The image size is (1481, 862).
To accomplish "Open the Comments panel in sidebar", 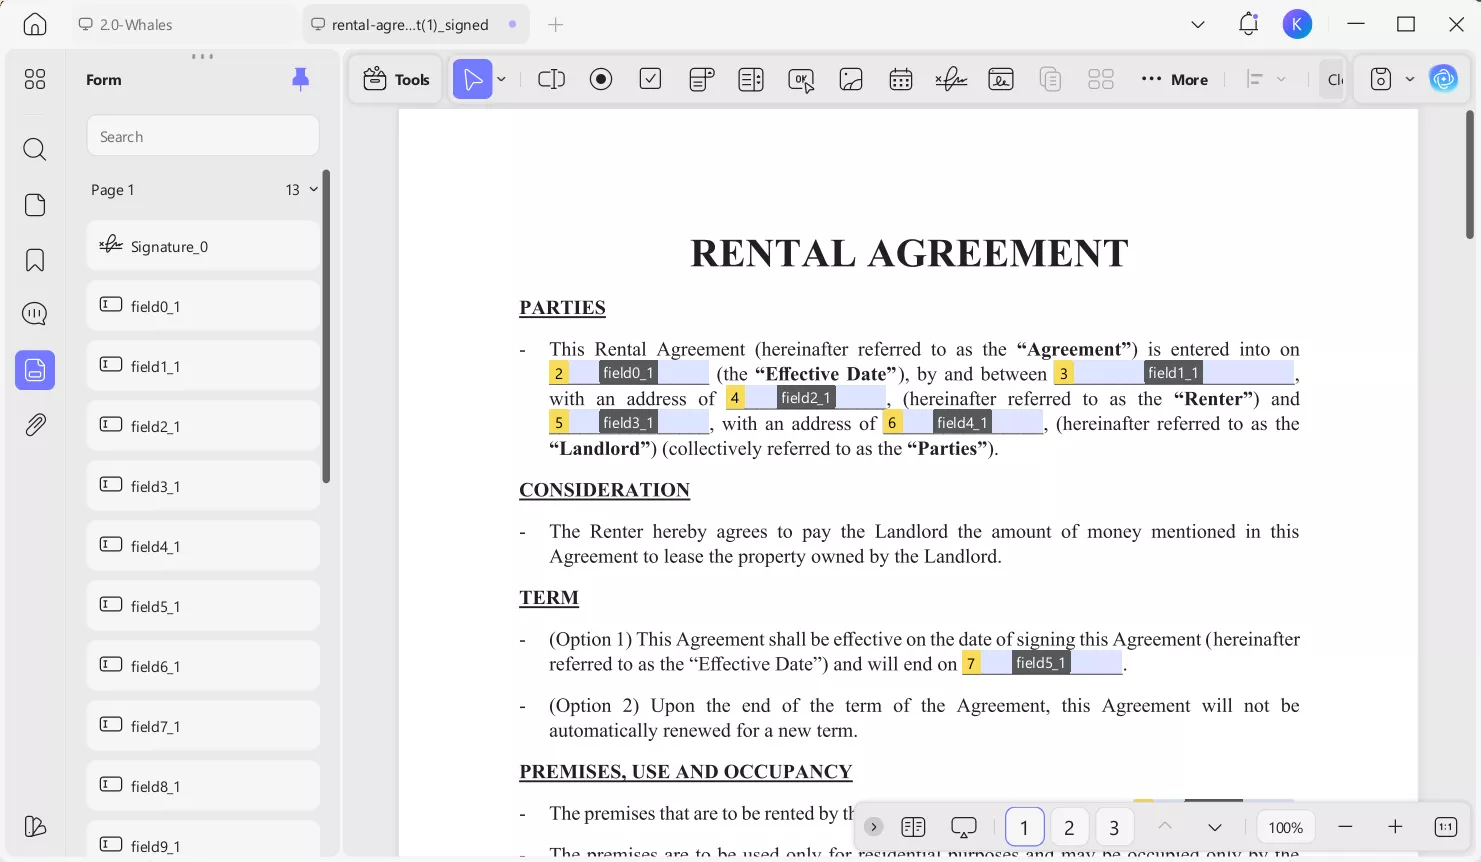I will [34, 313].
